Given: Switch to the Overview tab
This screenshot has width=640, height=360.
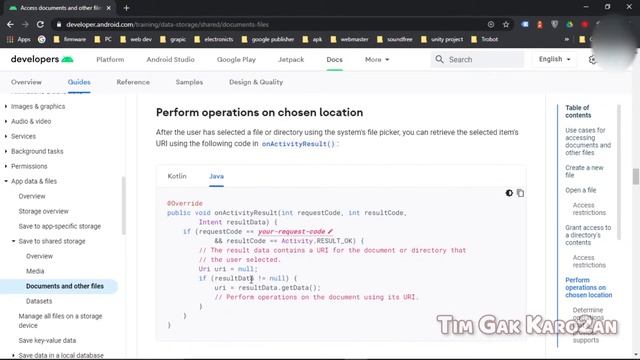Looking at the screenshot, I should (x=27, y=82).
